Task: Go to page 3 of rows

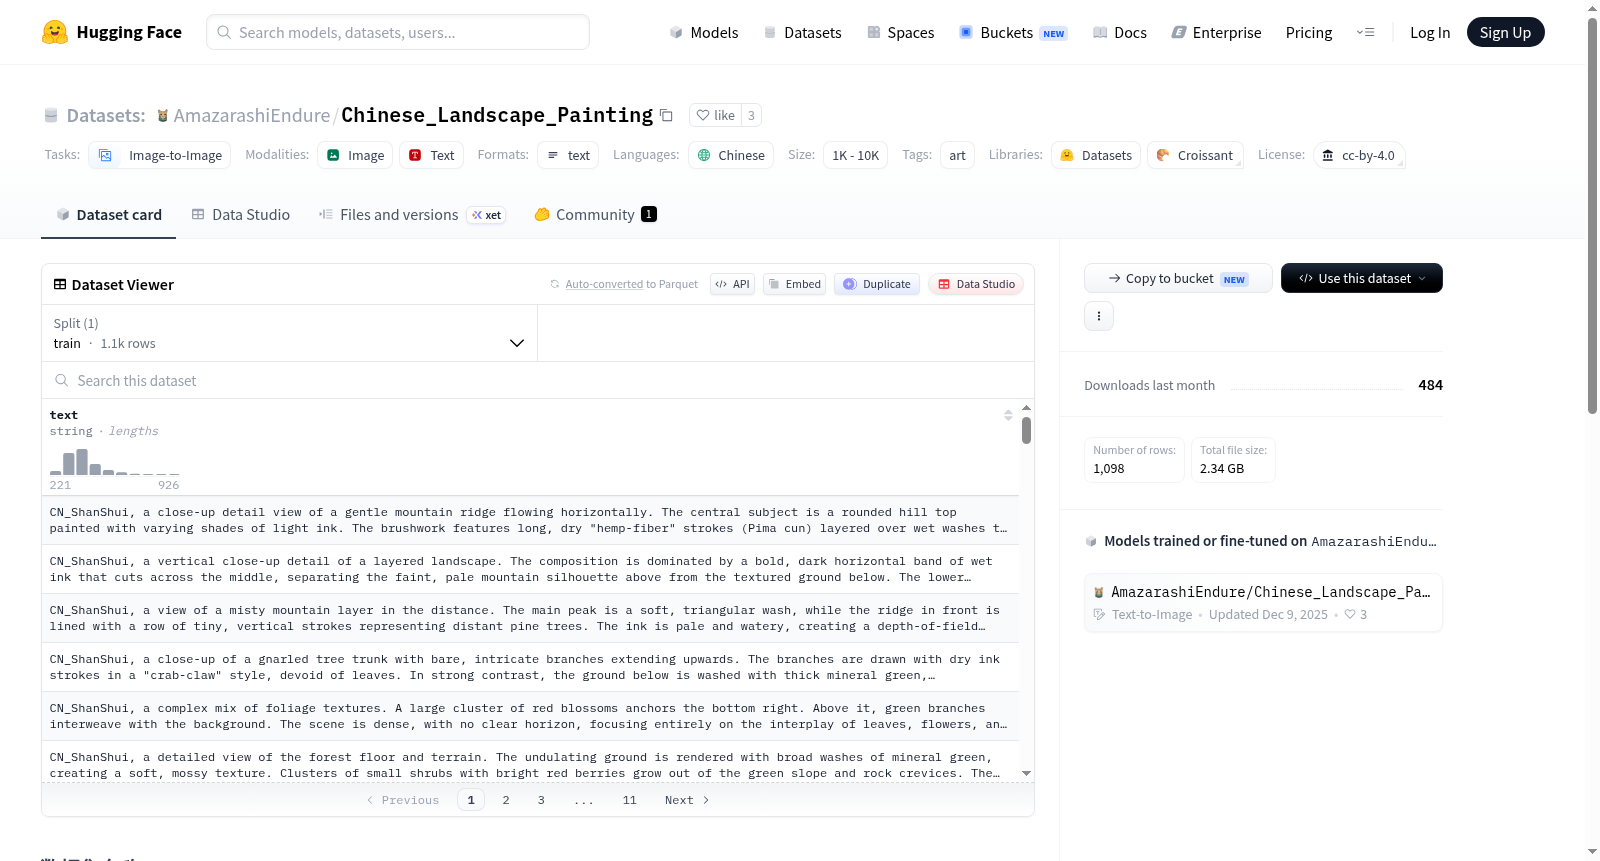Action: click(x=541, y=800)
